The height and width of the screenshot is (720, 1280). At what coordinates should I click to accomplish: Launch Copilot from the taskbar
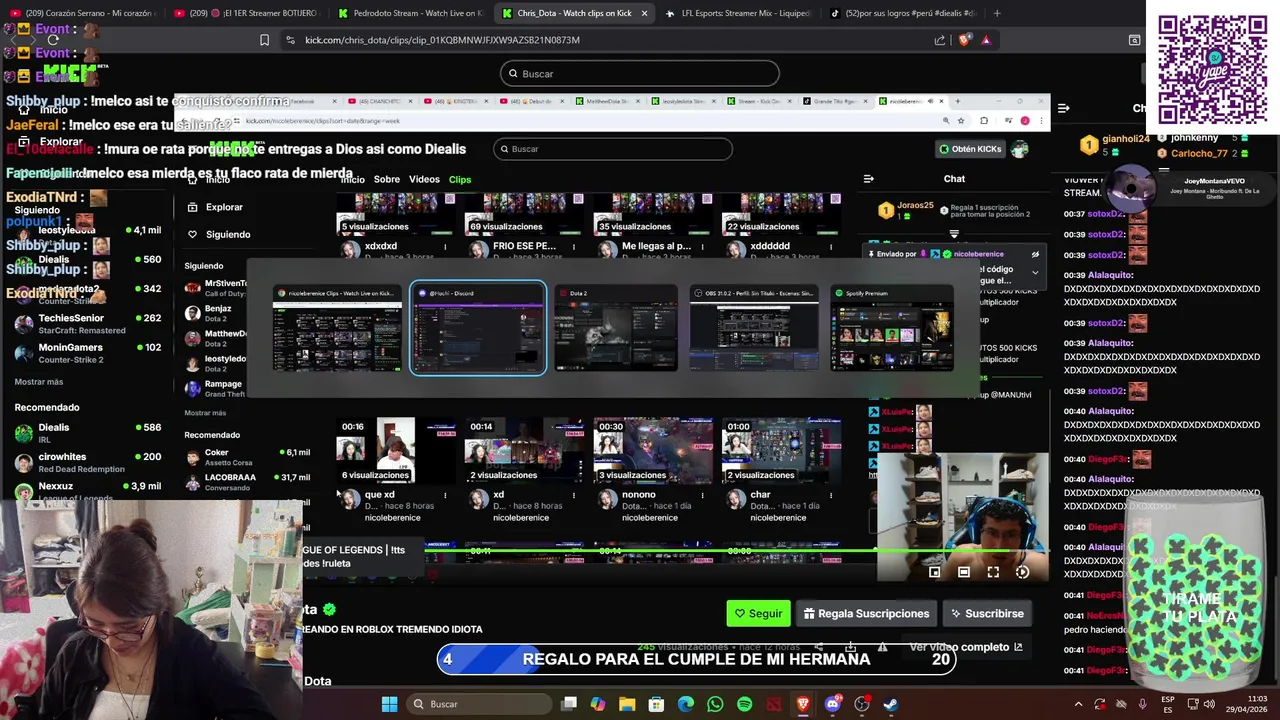coord(598,704)
